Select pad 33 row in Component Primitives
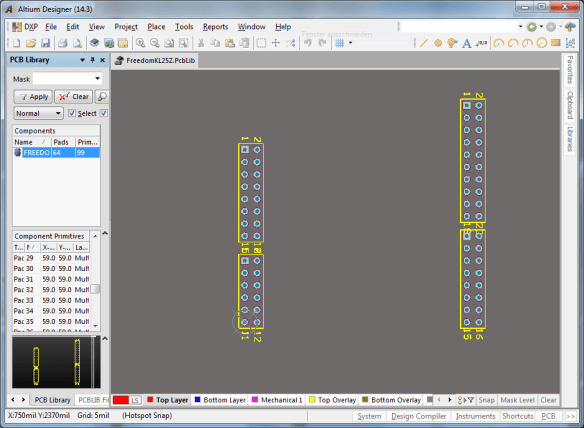The width and height of the screenshot is (584, 428). click(x=51, y=300)
